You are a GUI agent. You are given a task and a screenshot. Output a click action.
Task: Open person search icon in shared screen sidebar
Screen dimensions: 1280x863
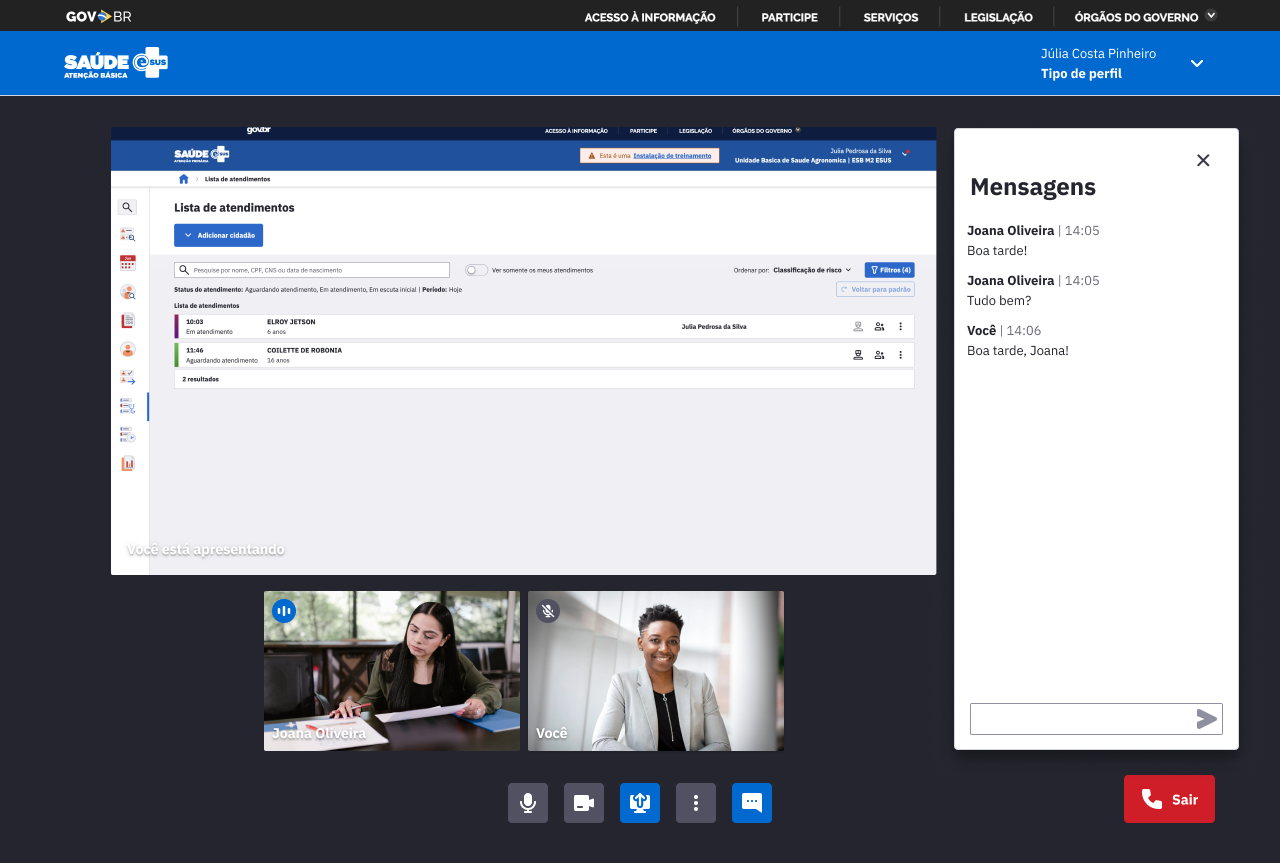point(127,292)
